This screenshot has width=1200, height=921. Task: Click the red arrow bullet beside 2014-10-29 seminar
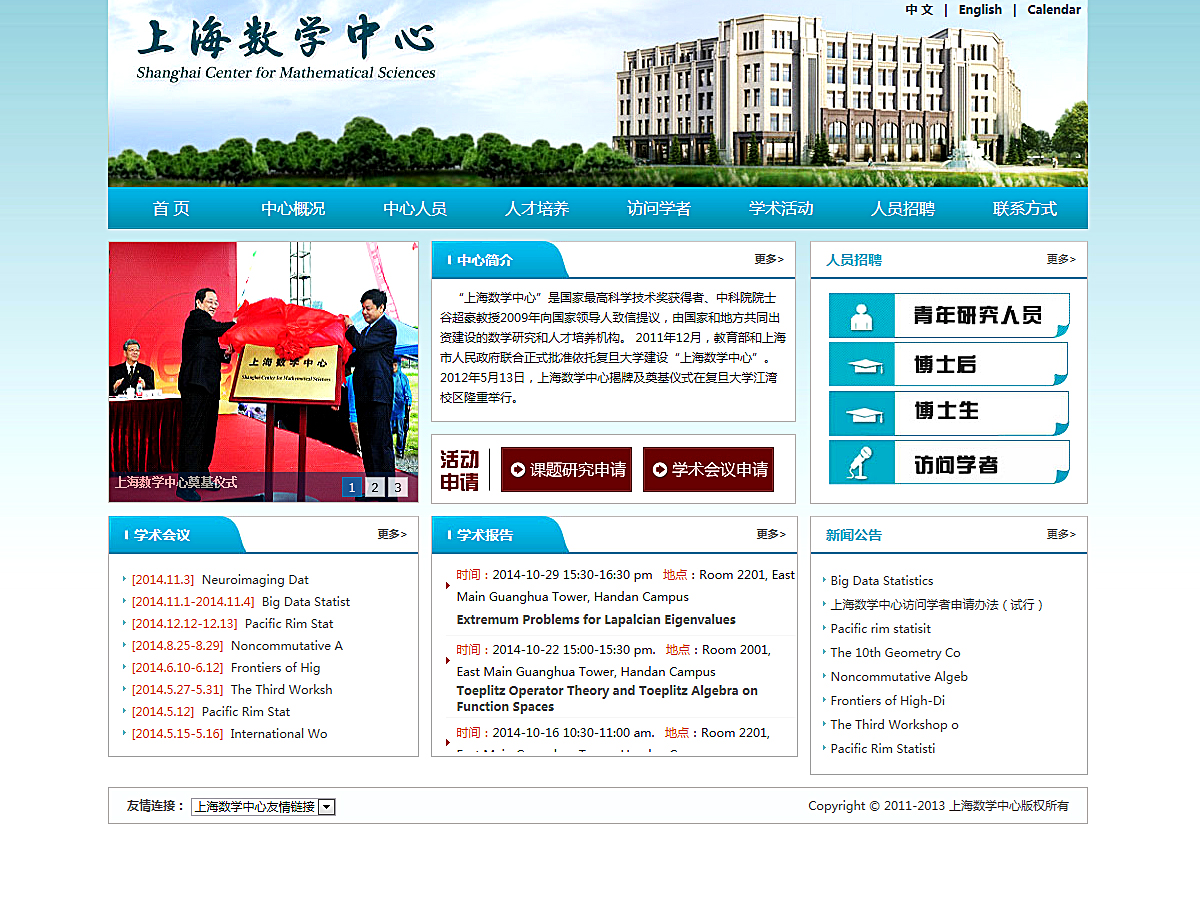(448, 585)
